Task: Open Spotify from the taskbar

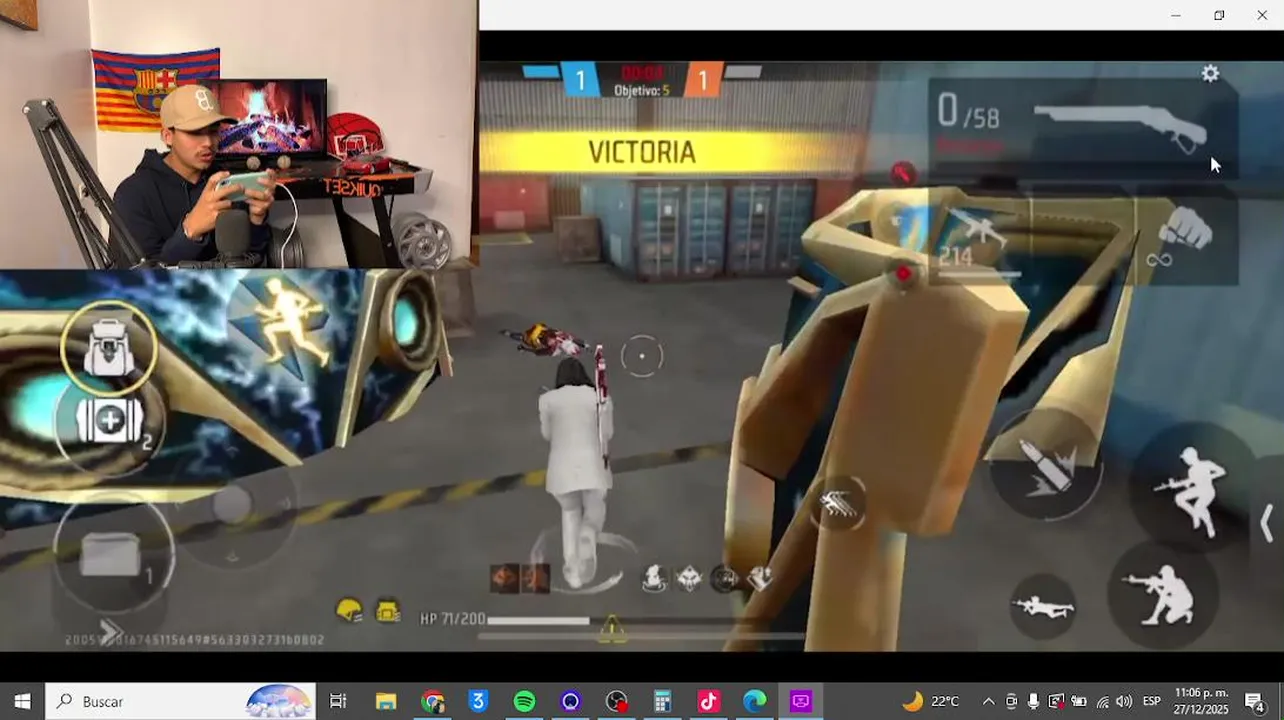Action: (524, 701)
